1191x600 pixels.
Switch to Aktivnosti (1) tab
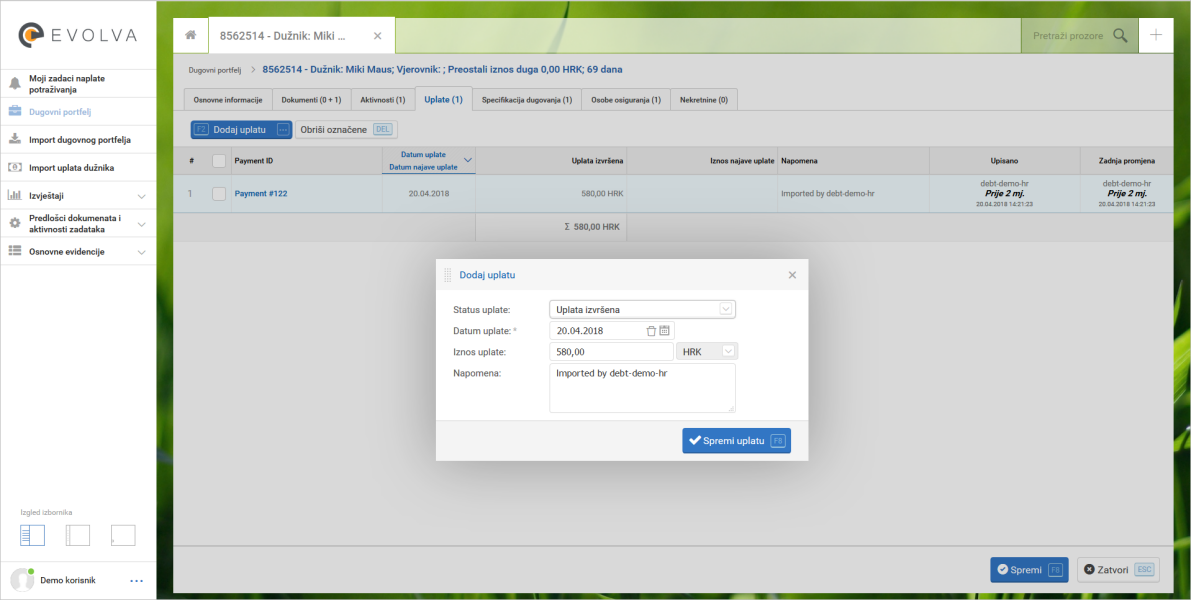[383, 100]
